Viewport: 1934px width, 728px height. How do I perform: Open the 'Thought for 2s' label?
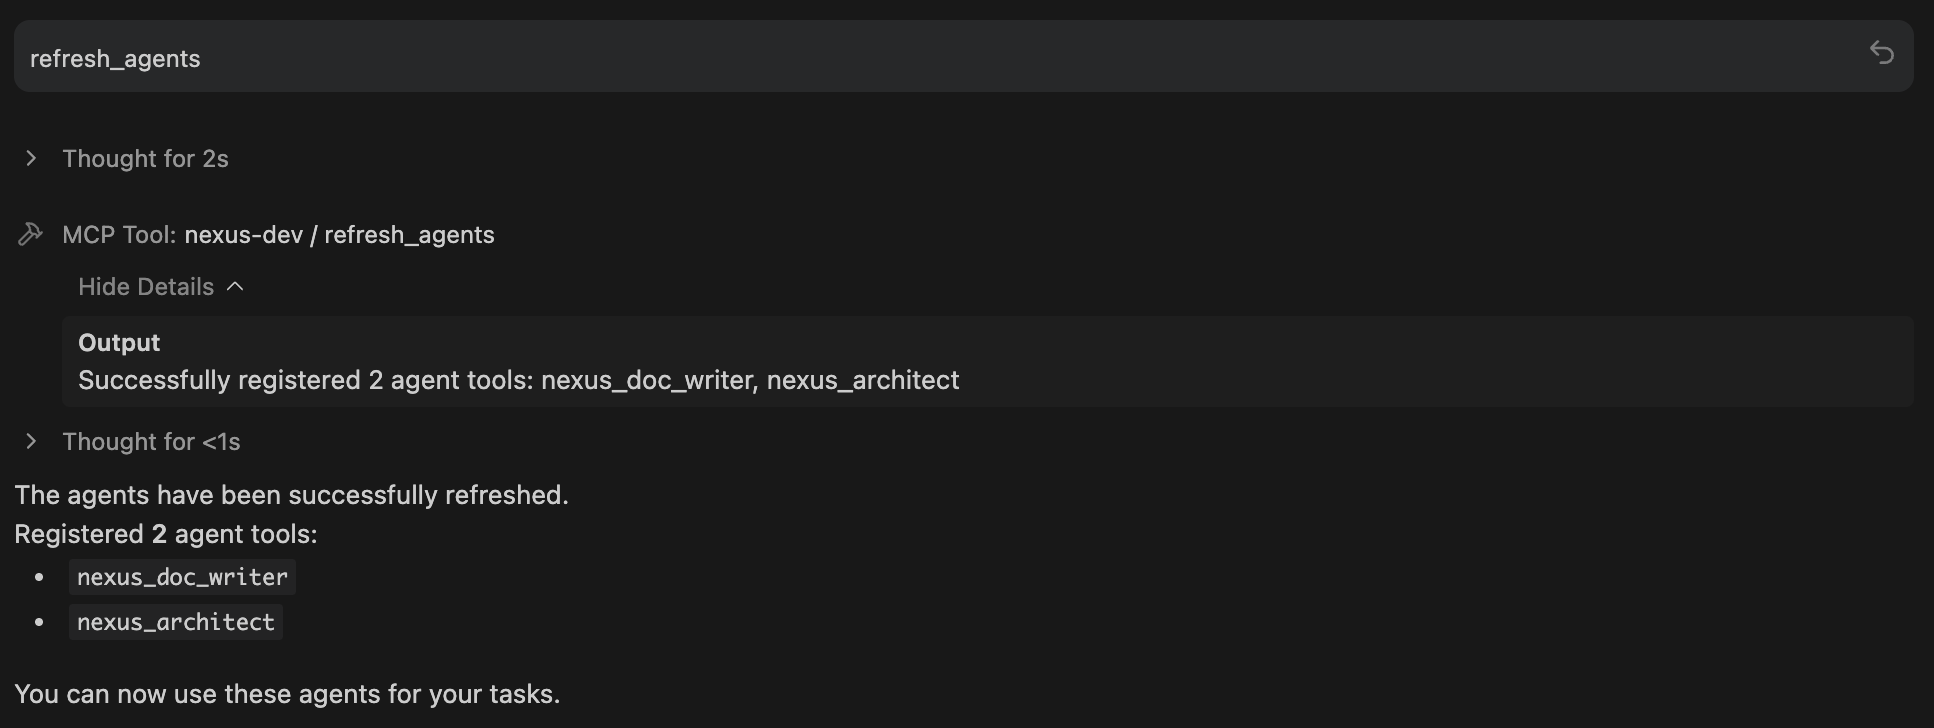coord(145,158)
